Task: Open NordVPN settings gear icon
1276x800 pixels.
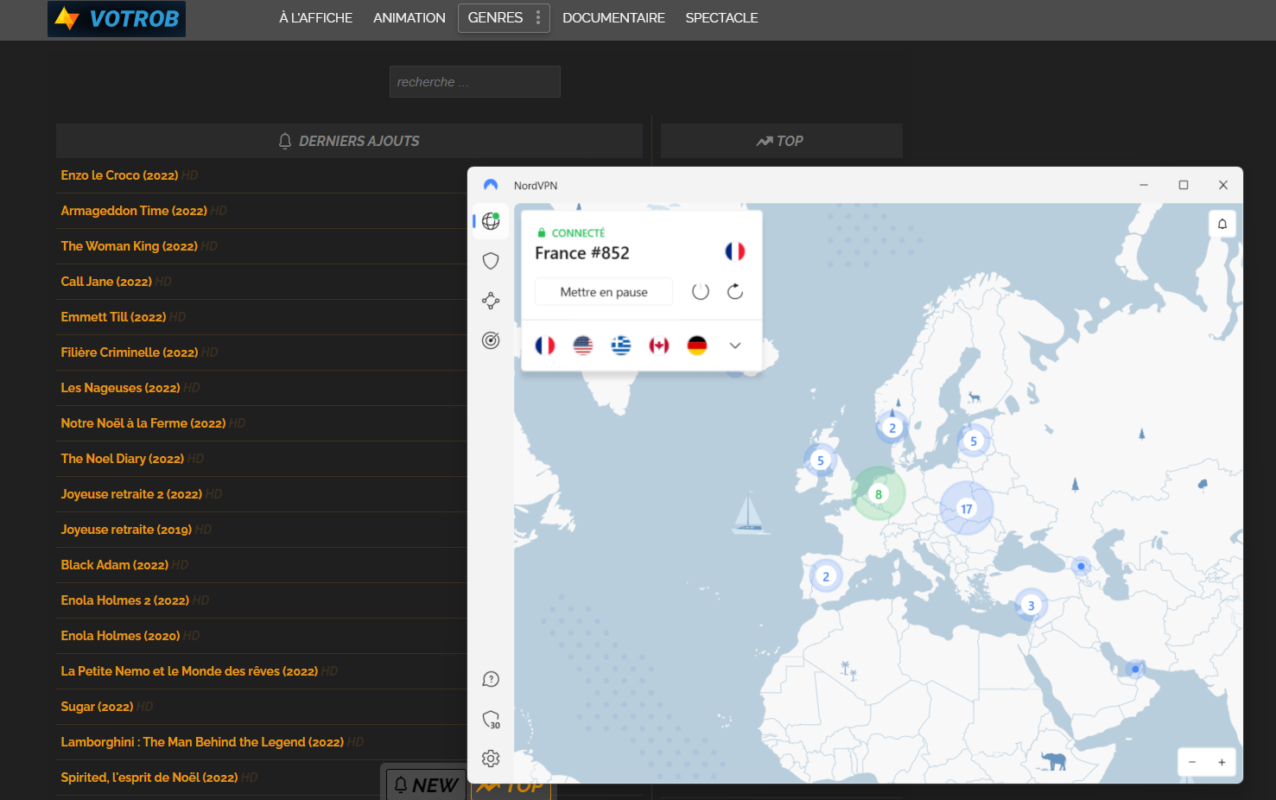Action: [490, 758]
